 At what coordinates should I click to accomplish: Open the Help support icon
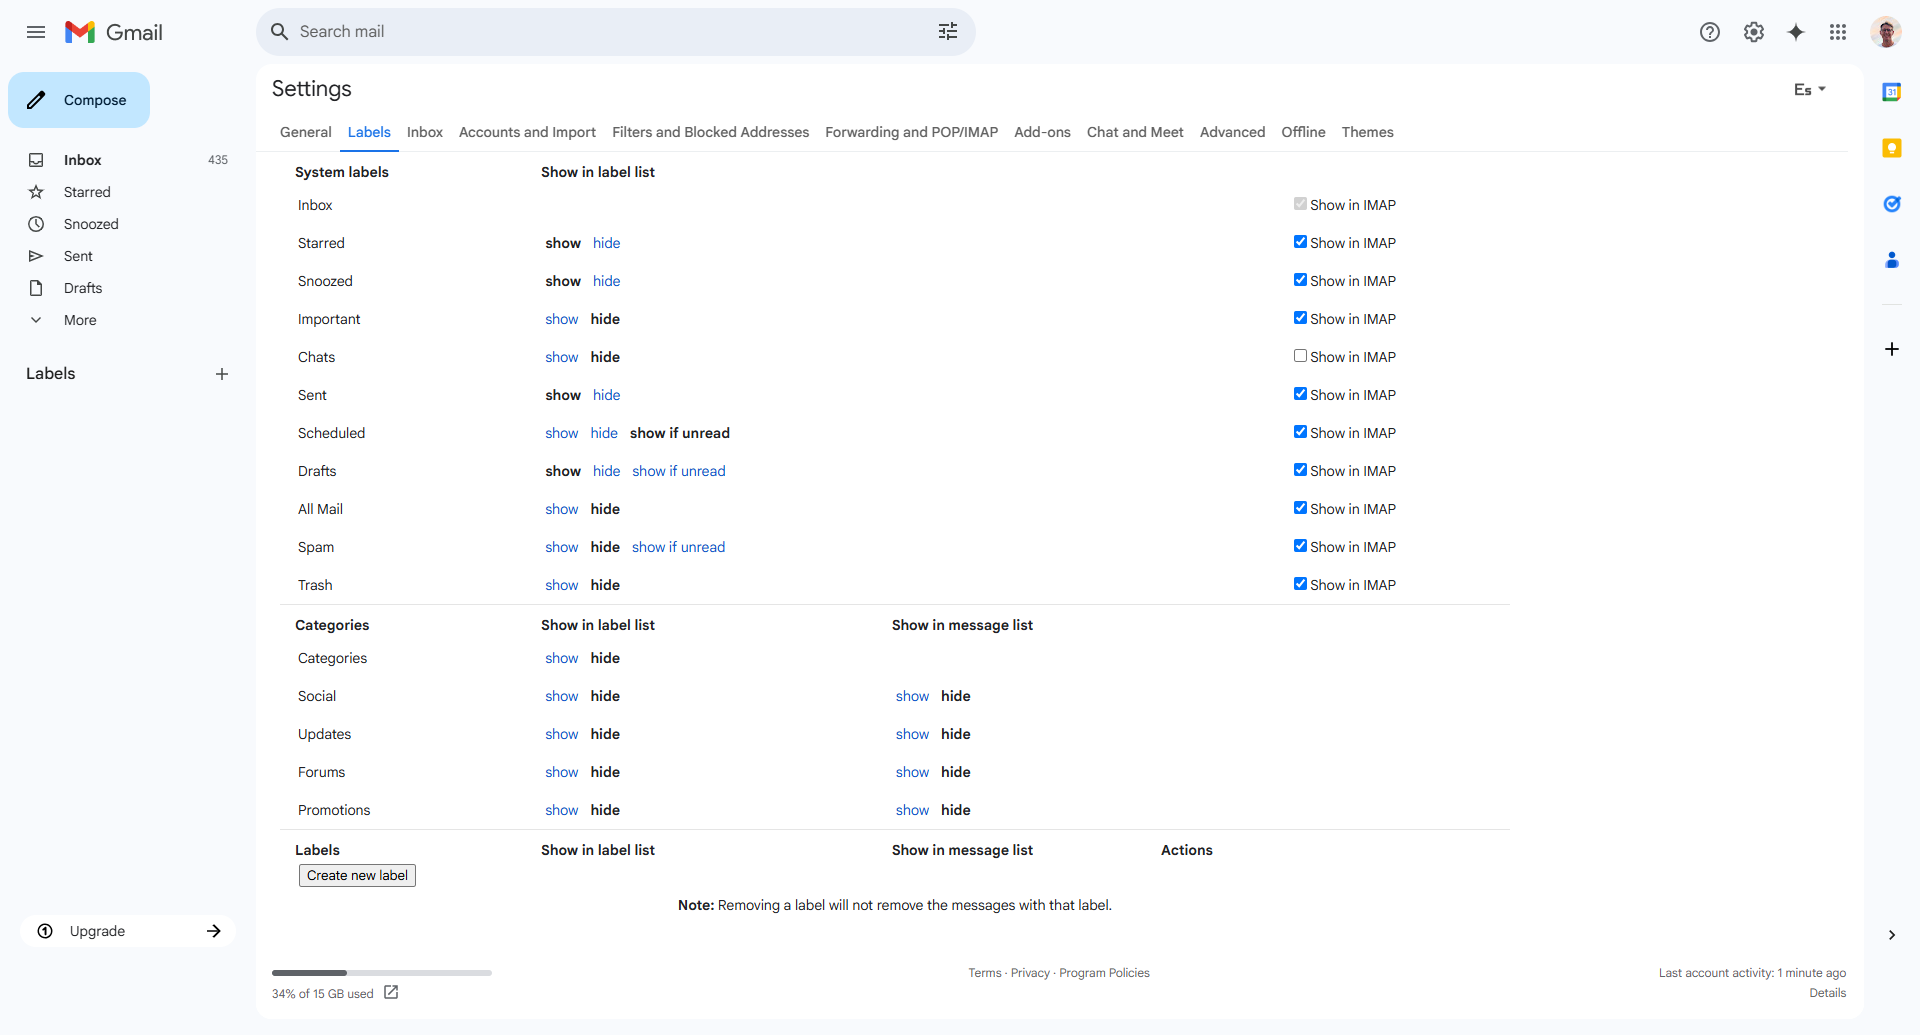point(1709,32)
